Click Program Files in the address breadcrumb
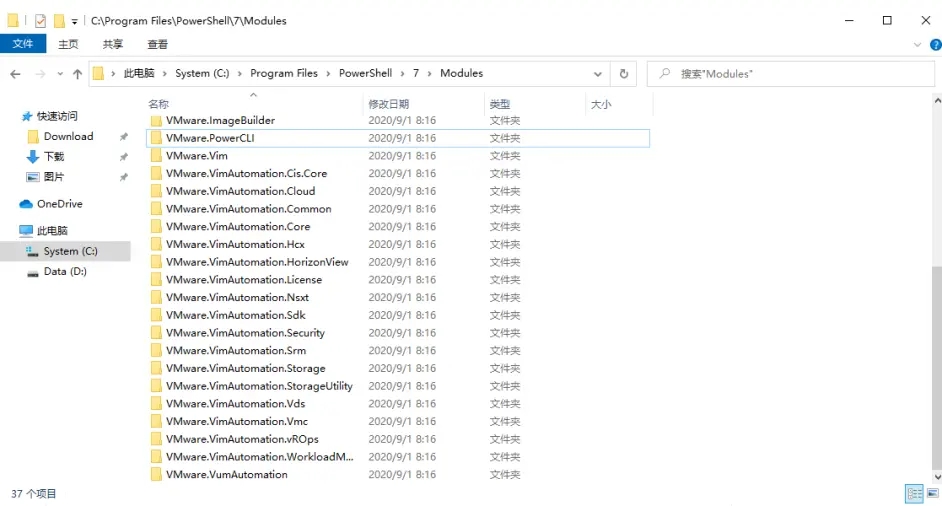Image resolution: width=942 pixels, height=506 pixels. point(284,73)
